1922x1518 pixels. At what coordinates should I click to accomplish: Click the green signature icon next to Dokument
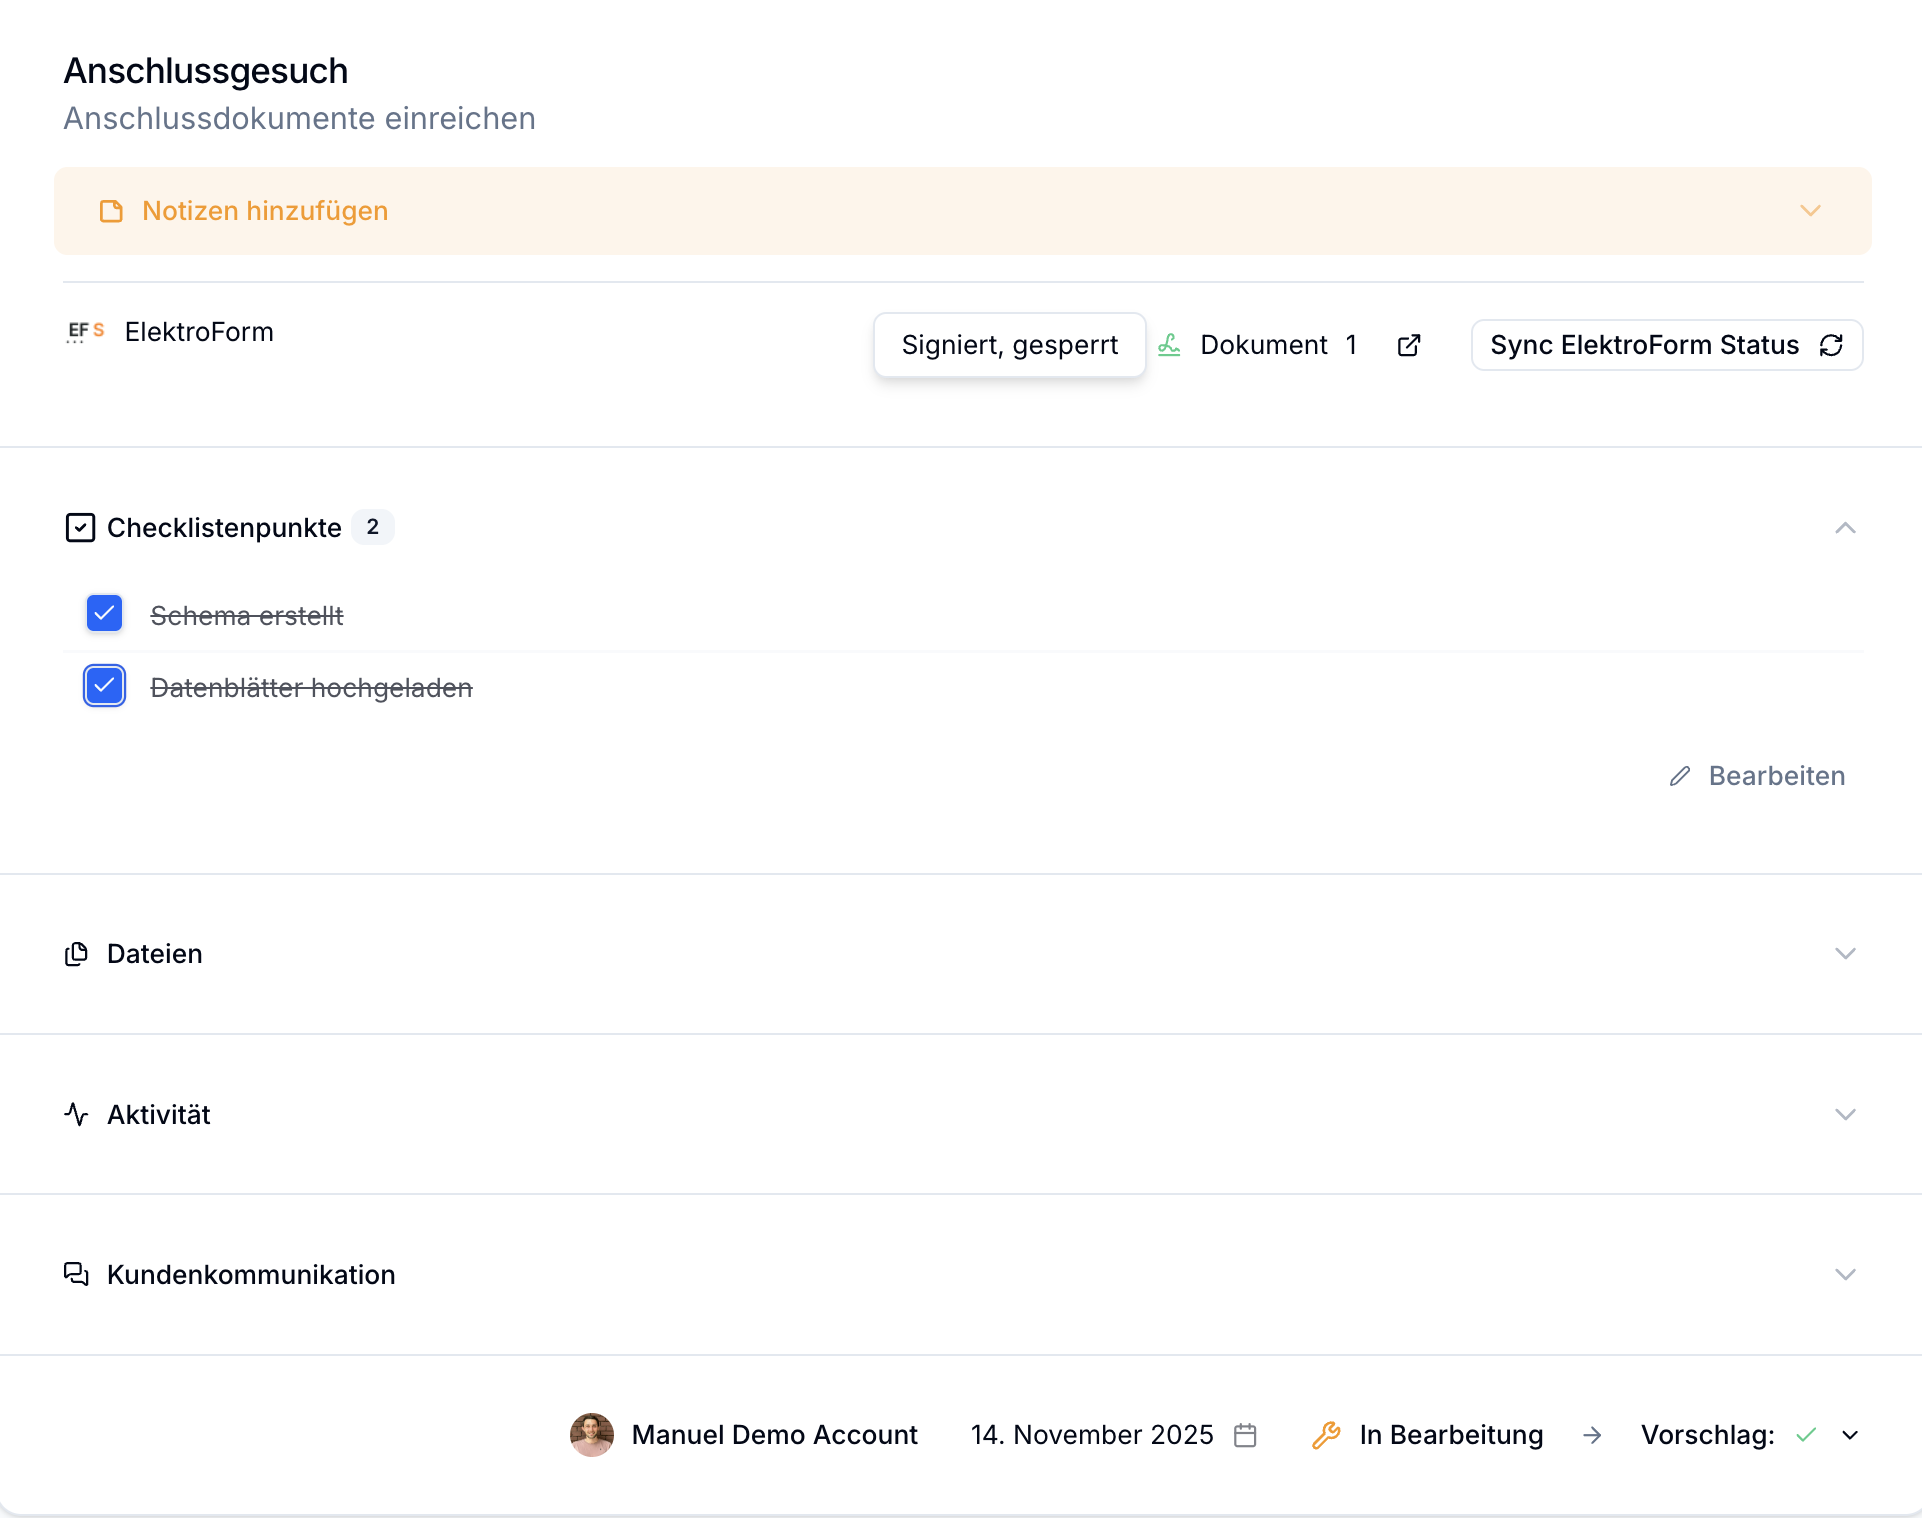(x=1169, y=345)
